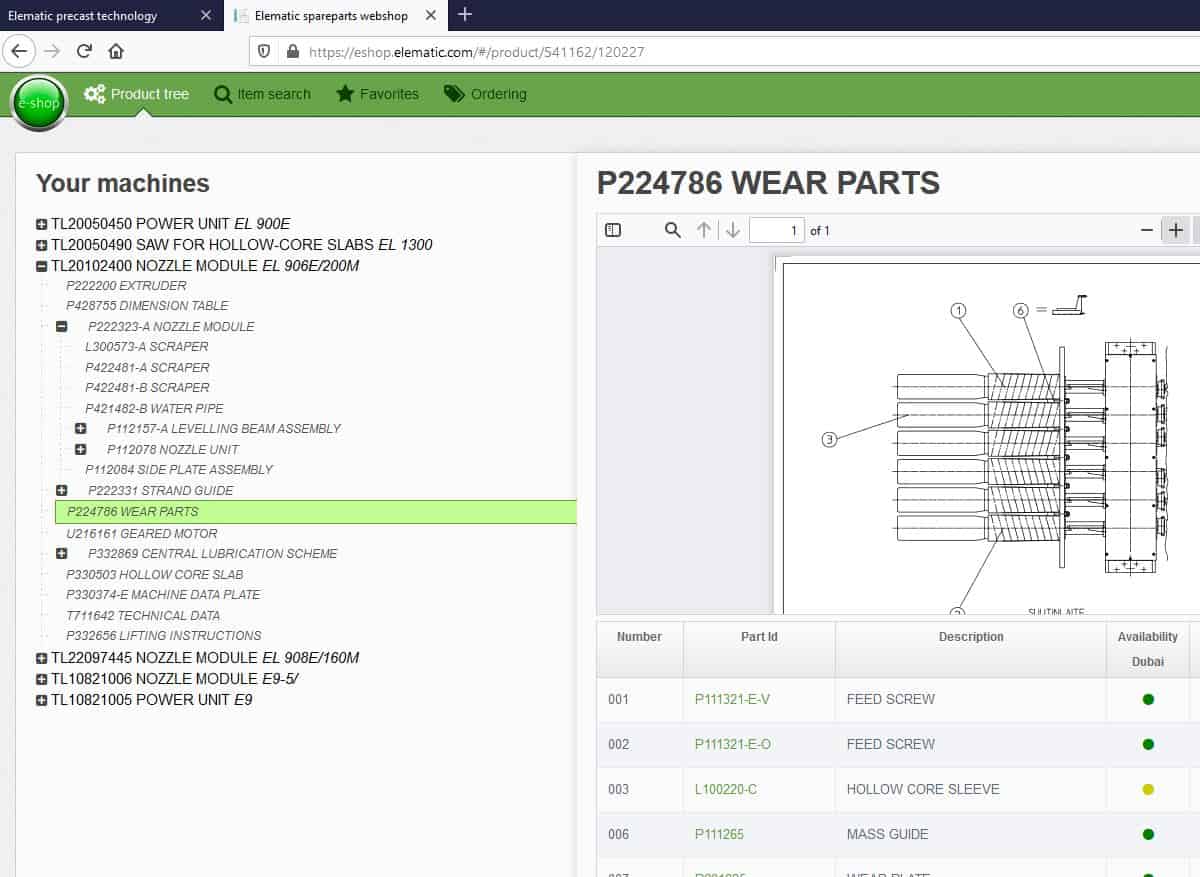
Task: Collapse the P222323-A NOZZLE MODULE node
Action: (62, 326)
